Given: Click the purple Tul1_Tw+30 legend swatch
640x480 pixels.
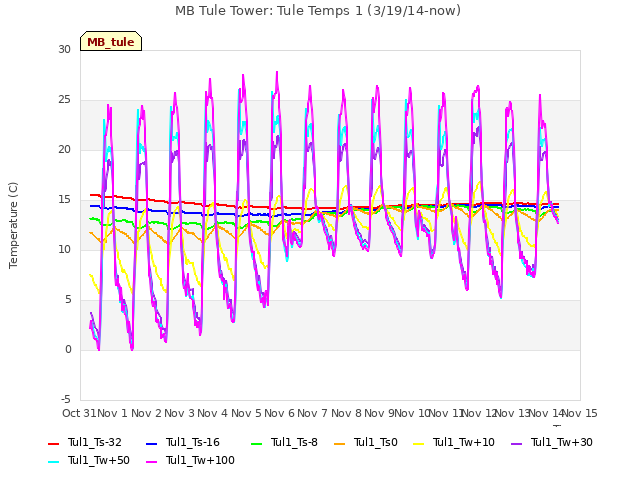Looking at the screenshot, I should click(x=516, y=443).
